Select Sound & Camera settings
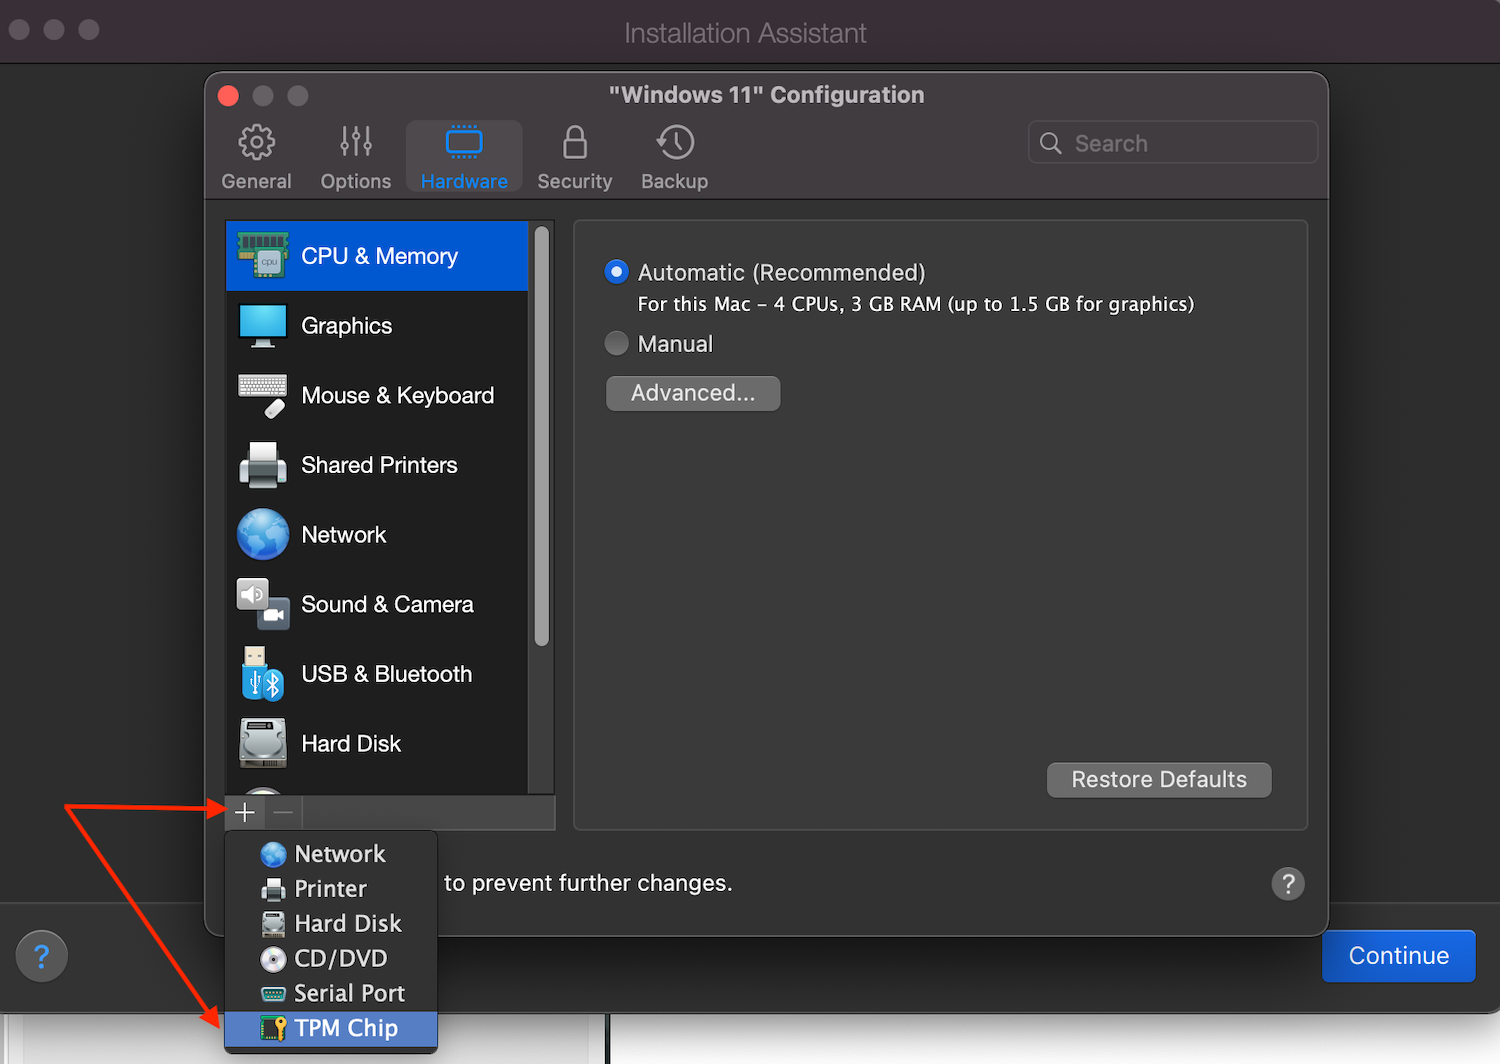Image resolution: width=1500 pixels, height=1064 pixels. (x=387, y=604)
